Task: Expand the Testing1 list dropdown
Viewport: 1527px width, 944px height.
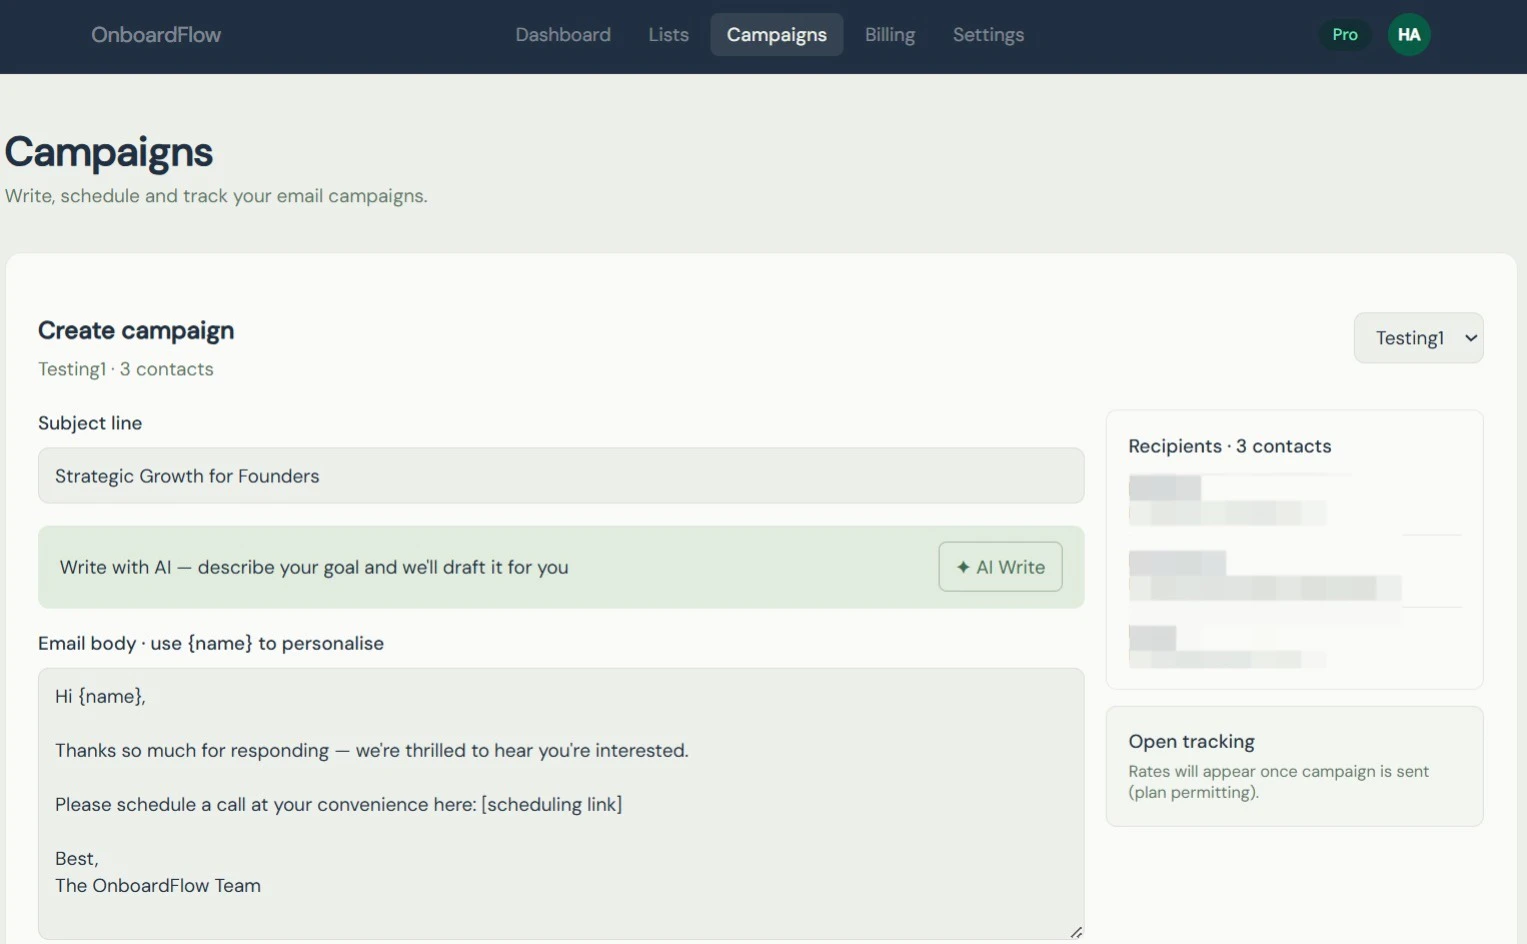Action: point(1418,338)
